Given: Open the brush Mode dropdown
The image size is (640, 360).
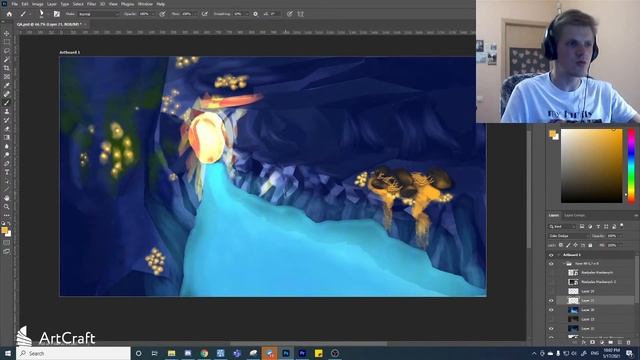Looking at the screenshot, I should [98, 14].
